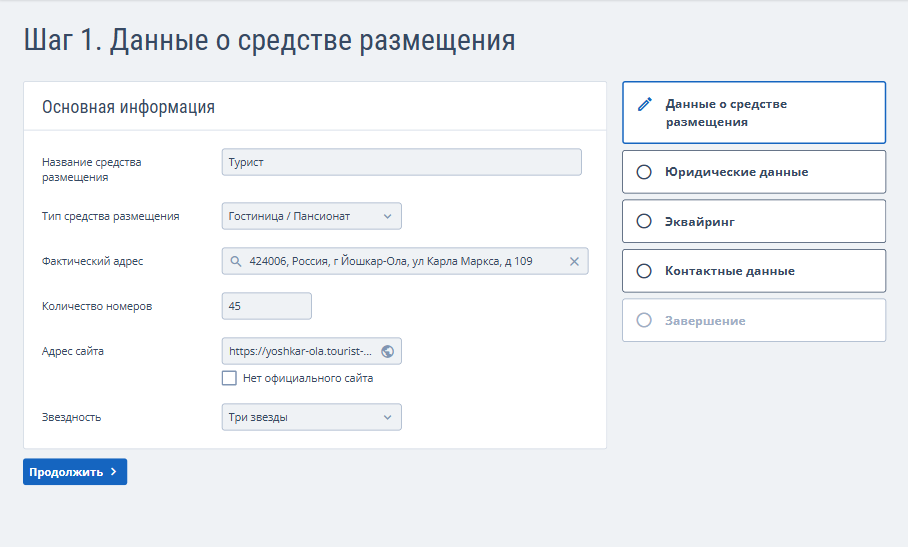This screenshot has height=547, width=908.
Task: Tick the Нет официального сайта checkbox
Action: click(x=229, y=378)
